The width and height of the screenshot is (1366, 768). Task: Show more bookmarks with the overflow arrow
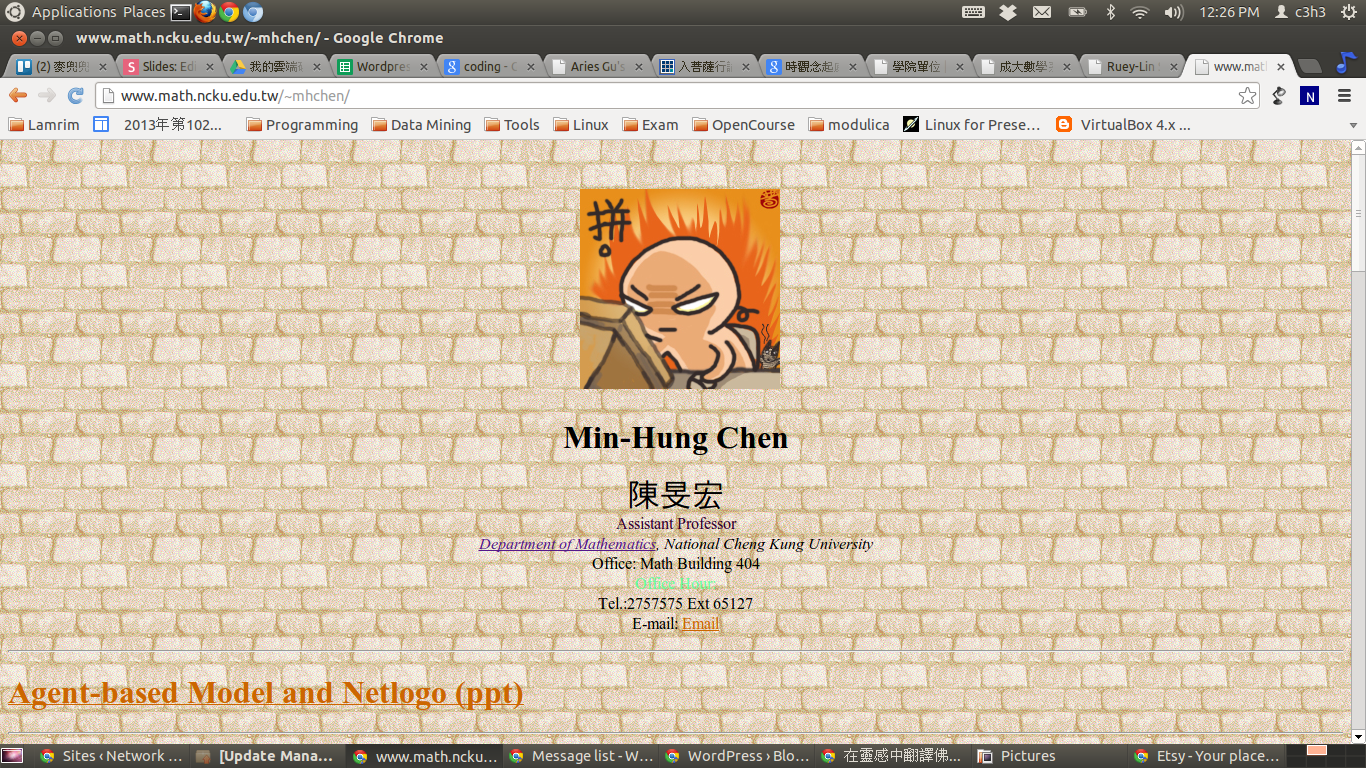point(1354,125)
